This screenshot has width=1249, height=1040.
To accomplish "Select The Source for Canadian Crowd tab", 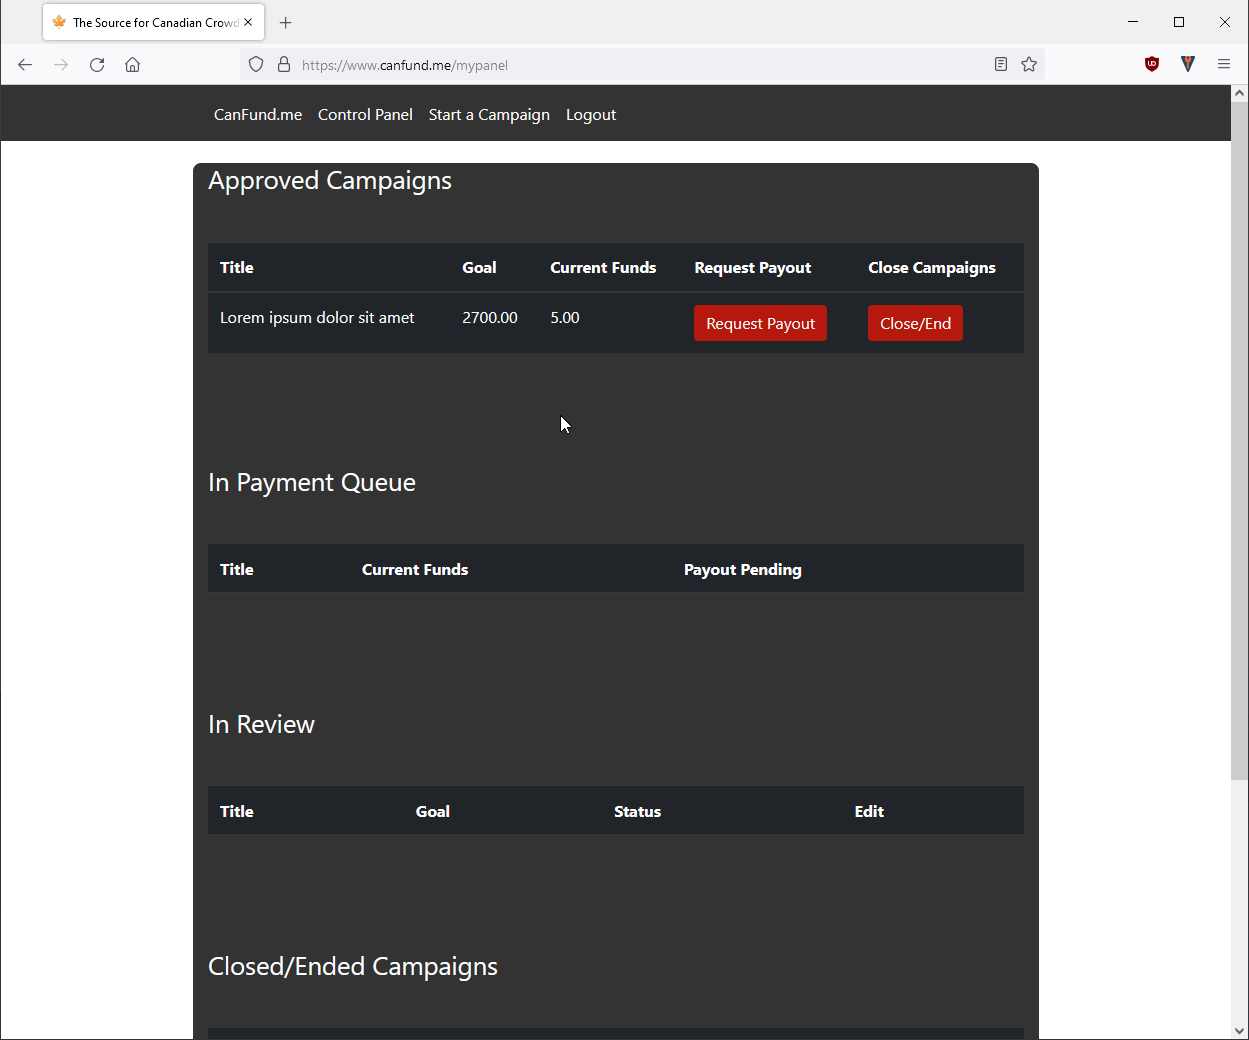I will click(x=150, y=22).
